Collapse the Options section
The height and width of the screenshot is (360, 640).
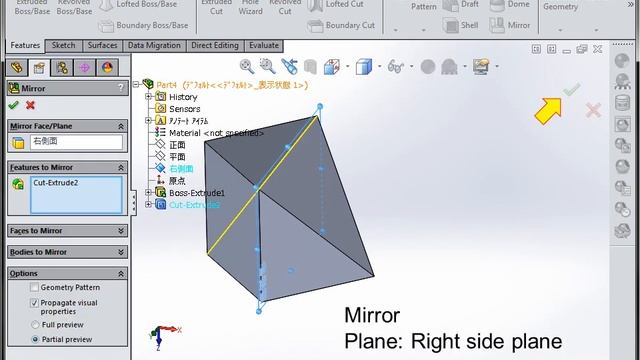tap(121, 274)
